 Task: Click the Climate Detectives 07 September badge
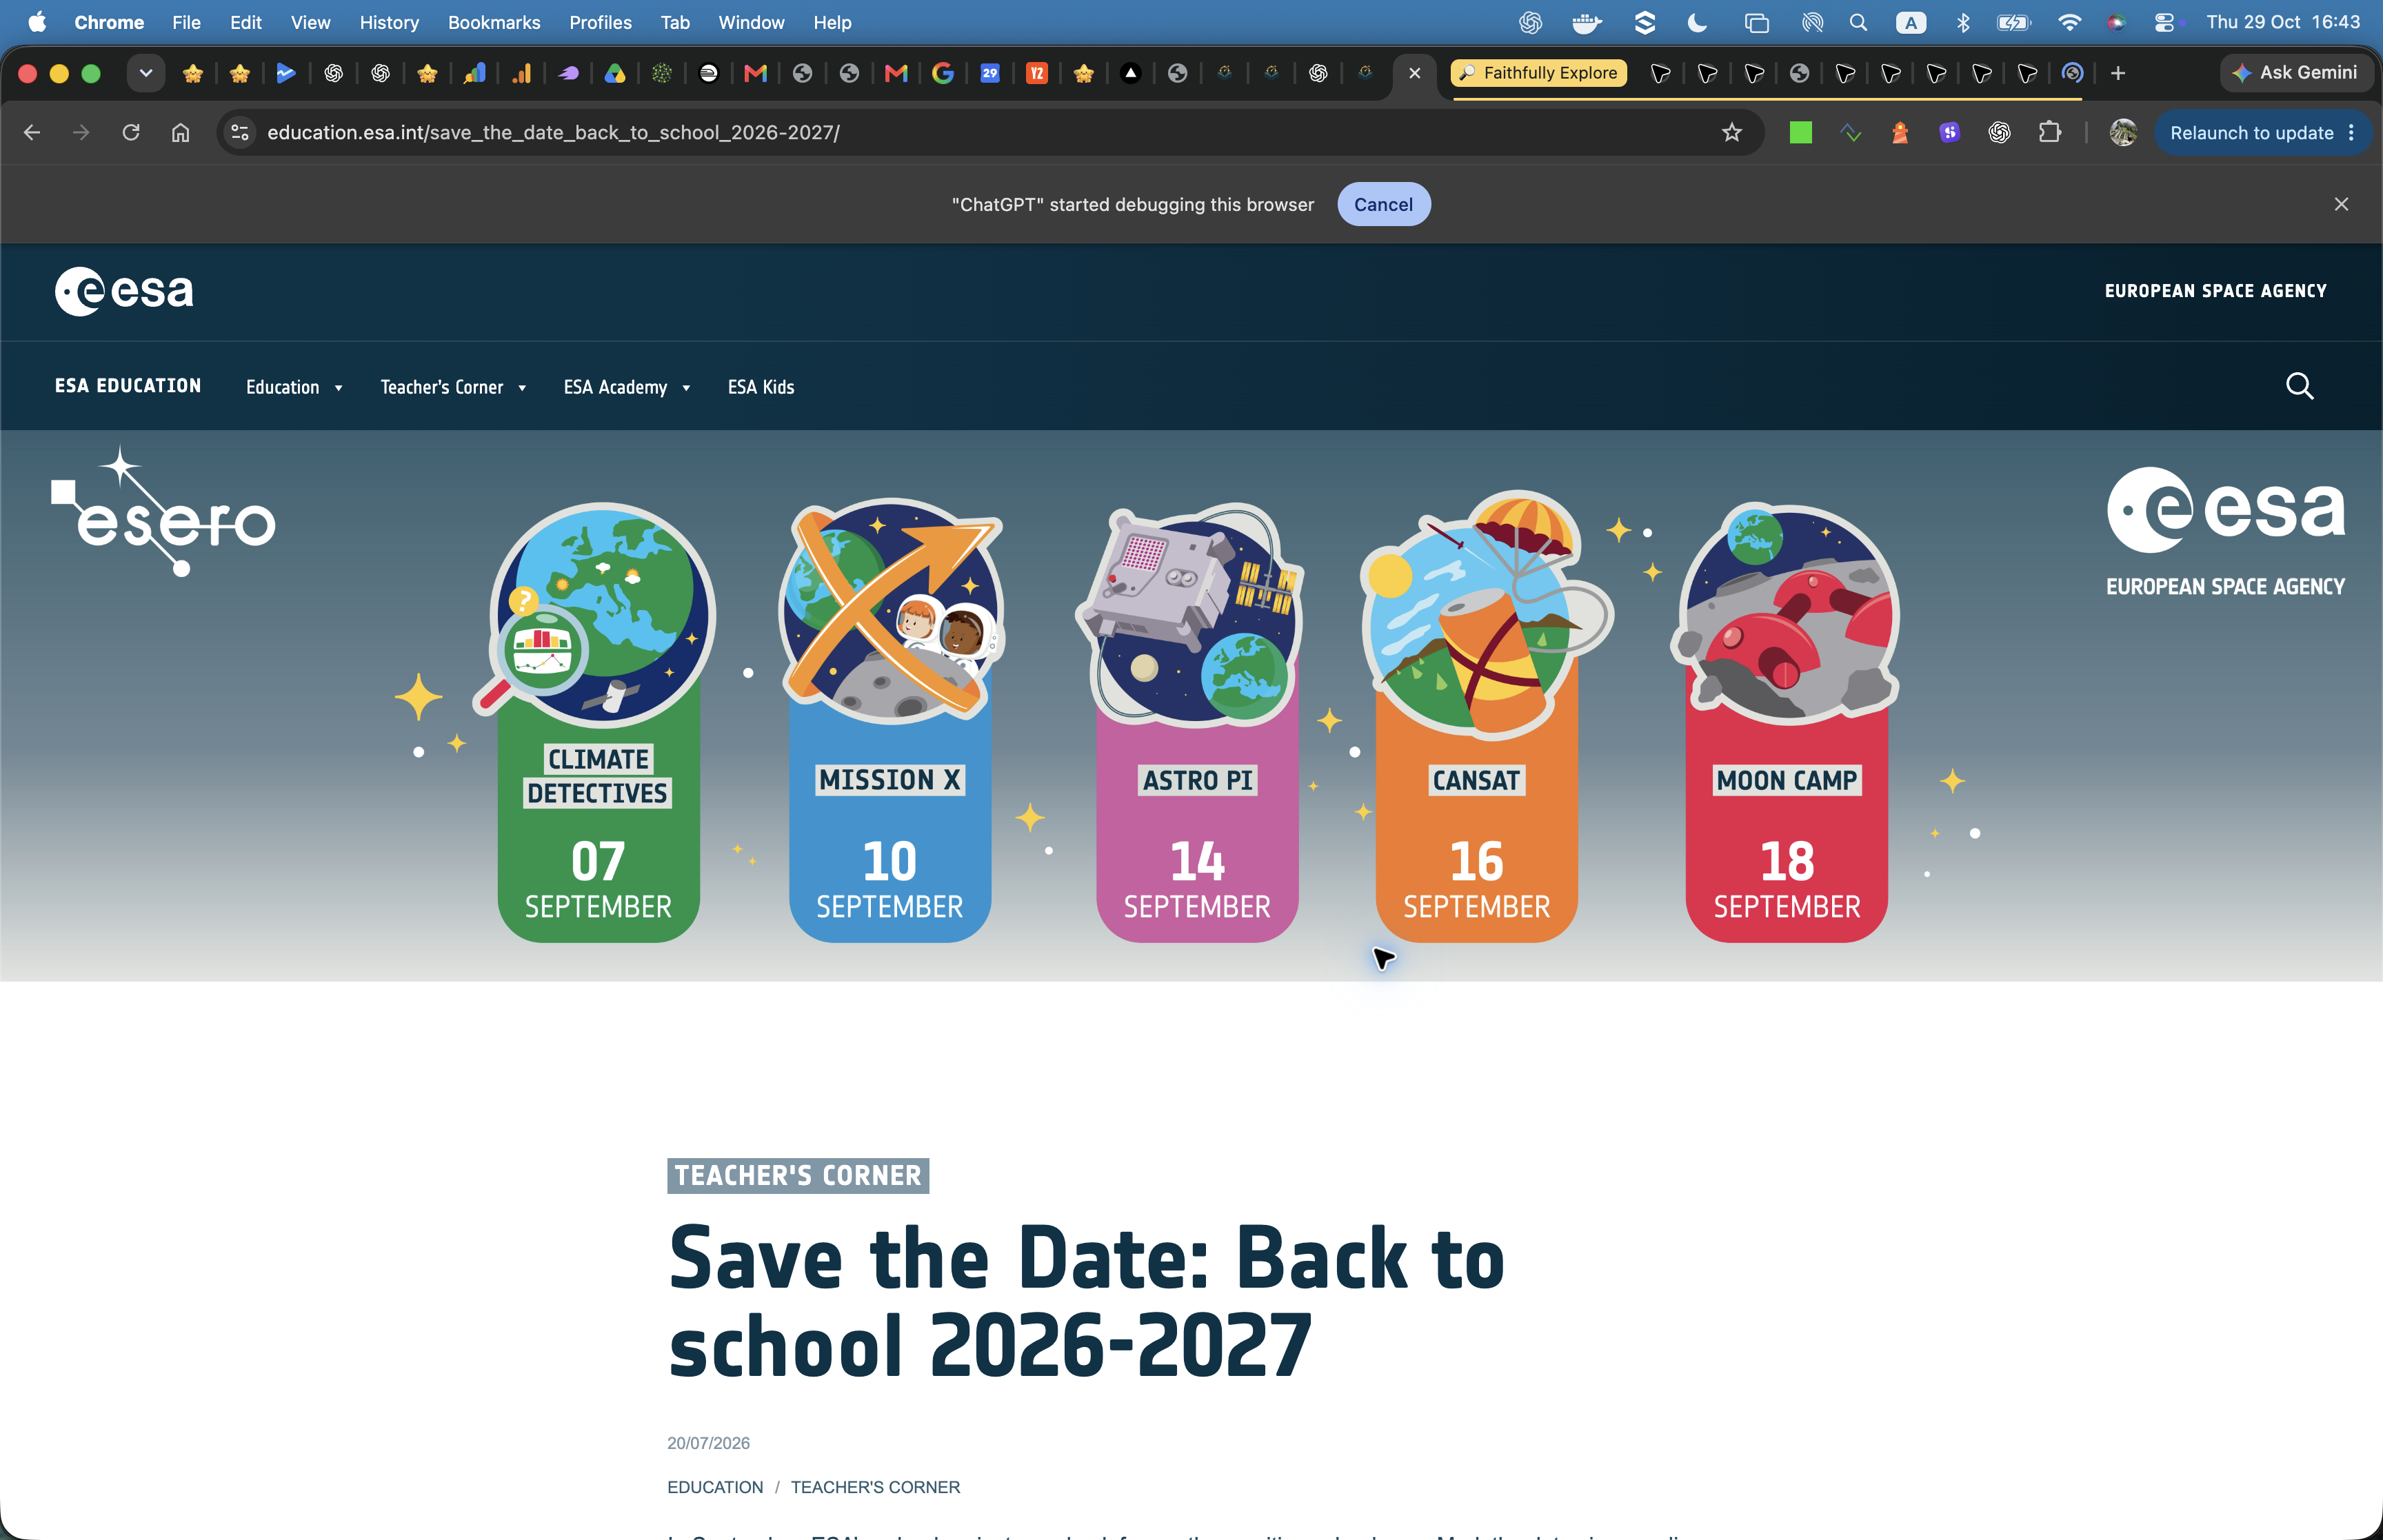click(x=599, y=721)
